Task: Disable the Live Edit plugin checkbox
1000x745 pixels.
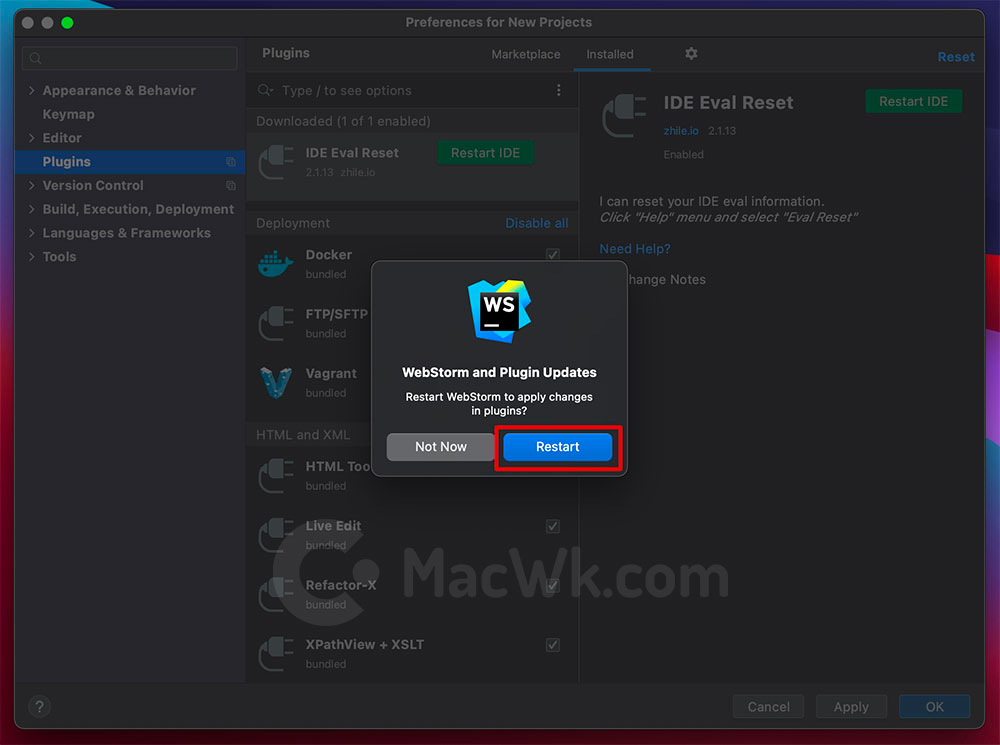Action: pyautogui.click(x=553, y=526)
